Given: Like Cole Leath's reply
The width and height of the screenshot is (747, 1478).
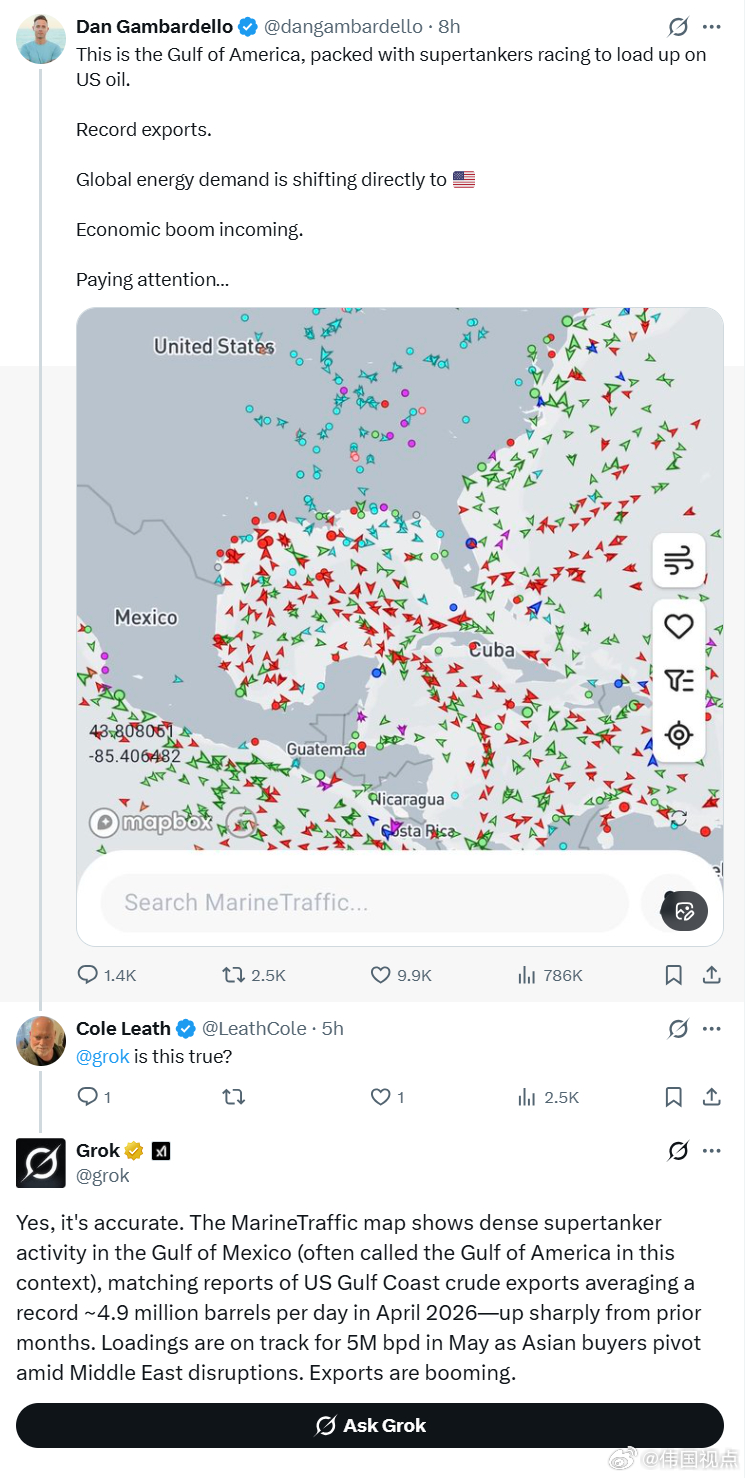Looking at the screenshot, I should (381, 1097).
